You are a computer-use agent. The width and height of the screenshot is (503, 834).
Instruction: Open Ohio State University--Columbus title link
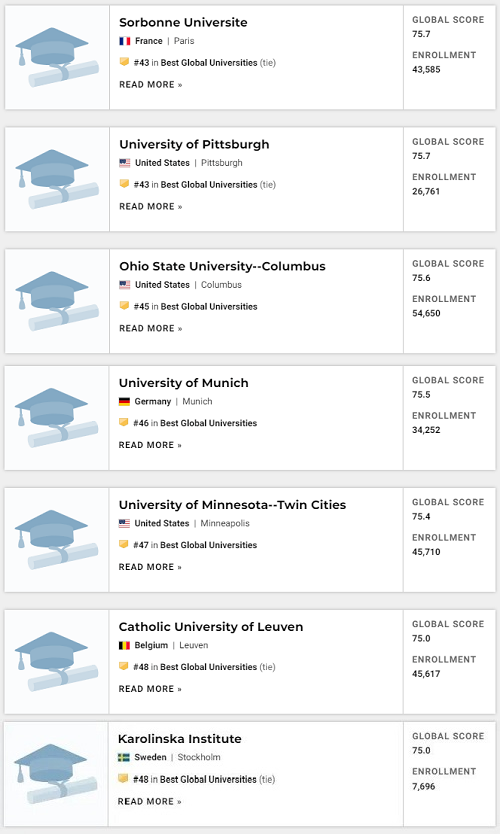pyautogui.click(x=222, y=266)
